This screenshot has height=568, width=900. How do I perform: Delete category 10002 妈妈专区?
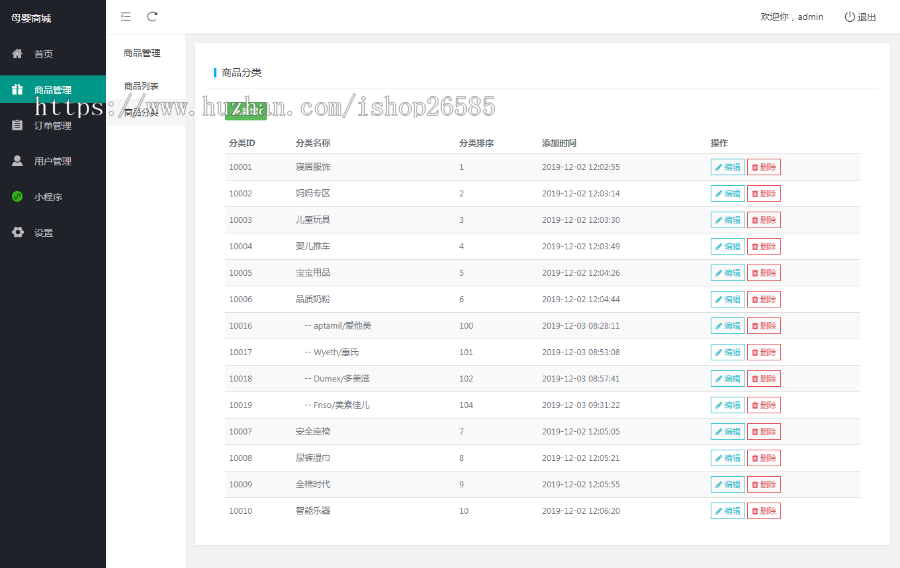(764, 193)
